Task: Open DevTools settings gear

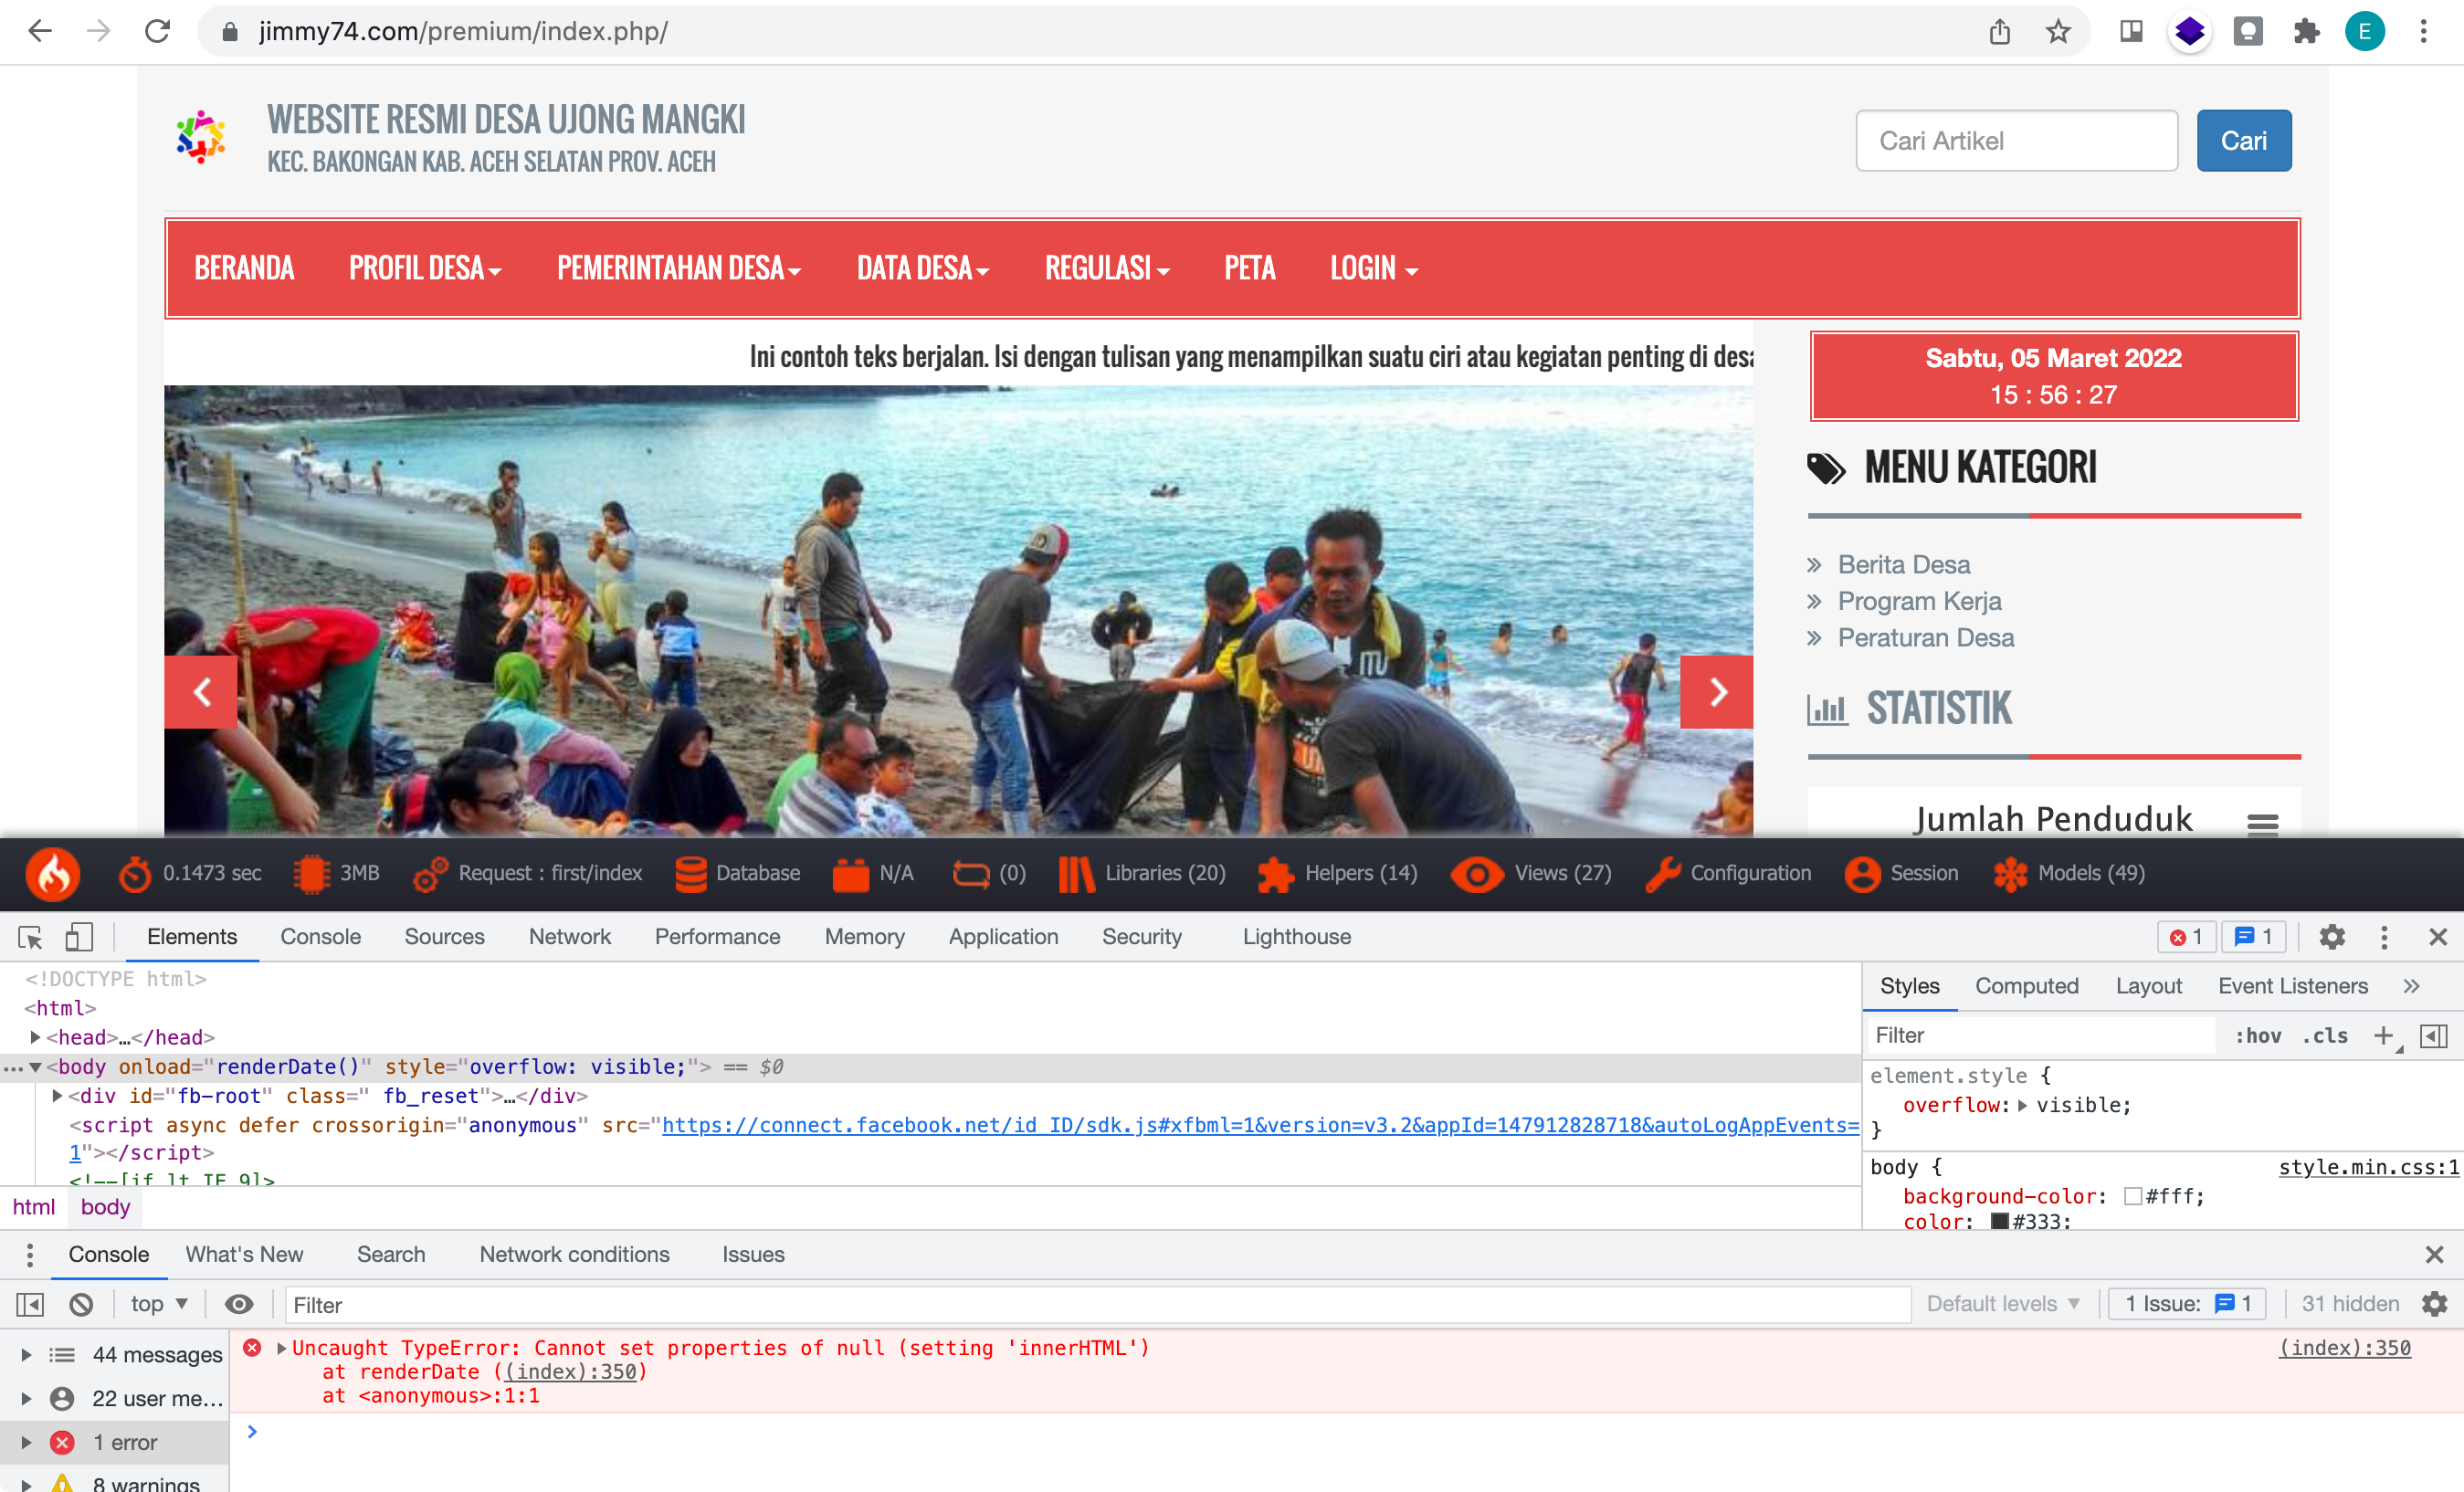Action: point(2332,937)
